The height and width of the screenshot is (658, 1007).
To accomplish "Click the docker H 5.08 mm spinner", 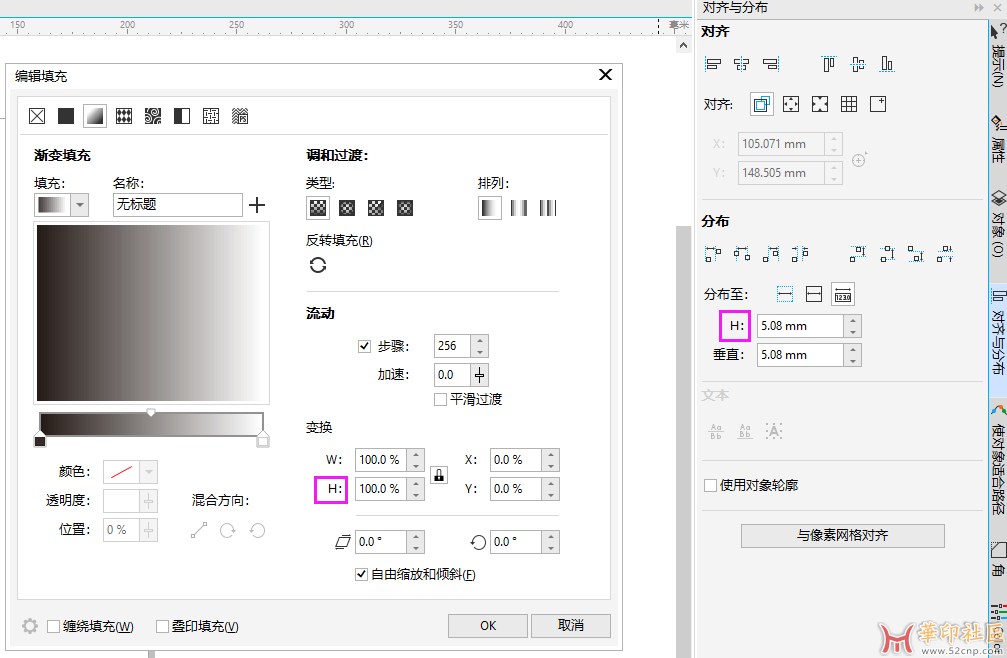I will [853, 326].
